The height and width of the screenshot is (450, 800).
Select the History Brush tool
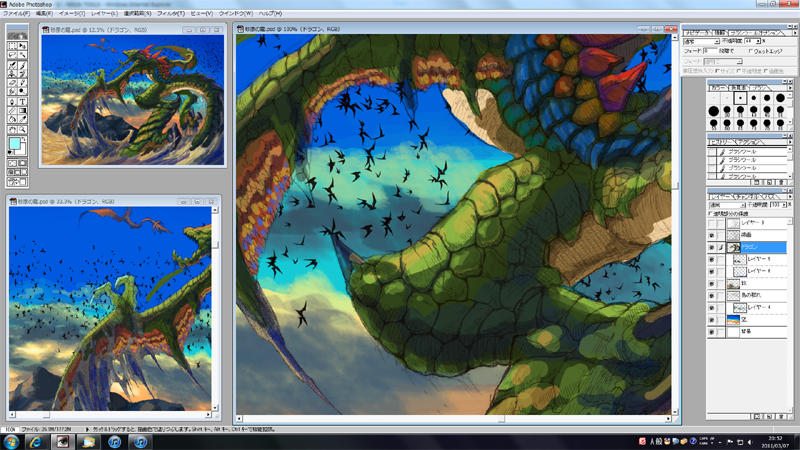tap(22, 74)
